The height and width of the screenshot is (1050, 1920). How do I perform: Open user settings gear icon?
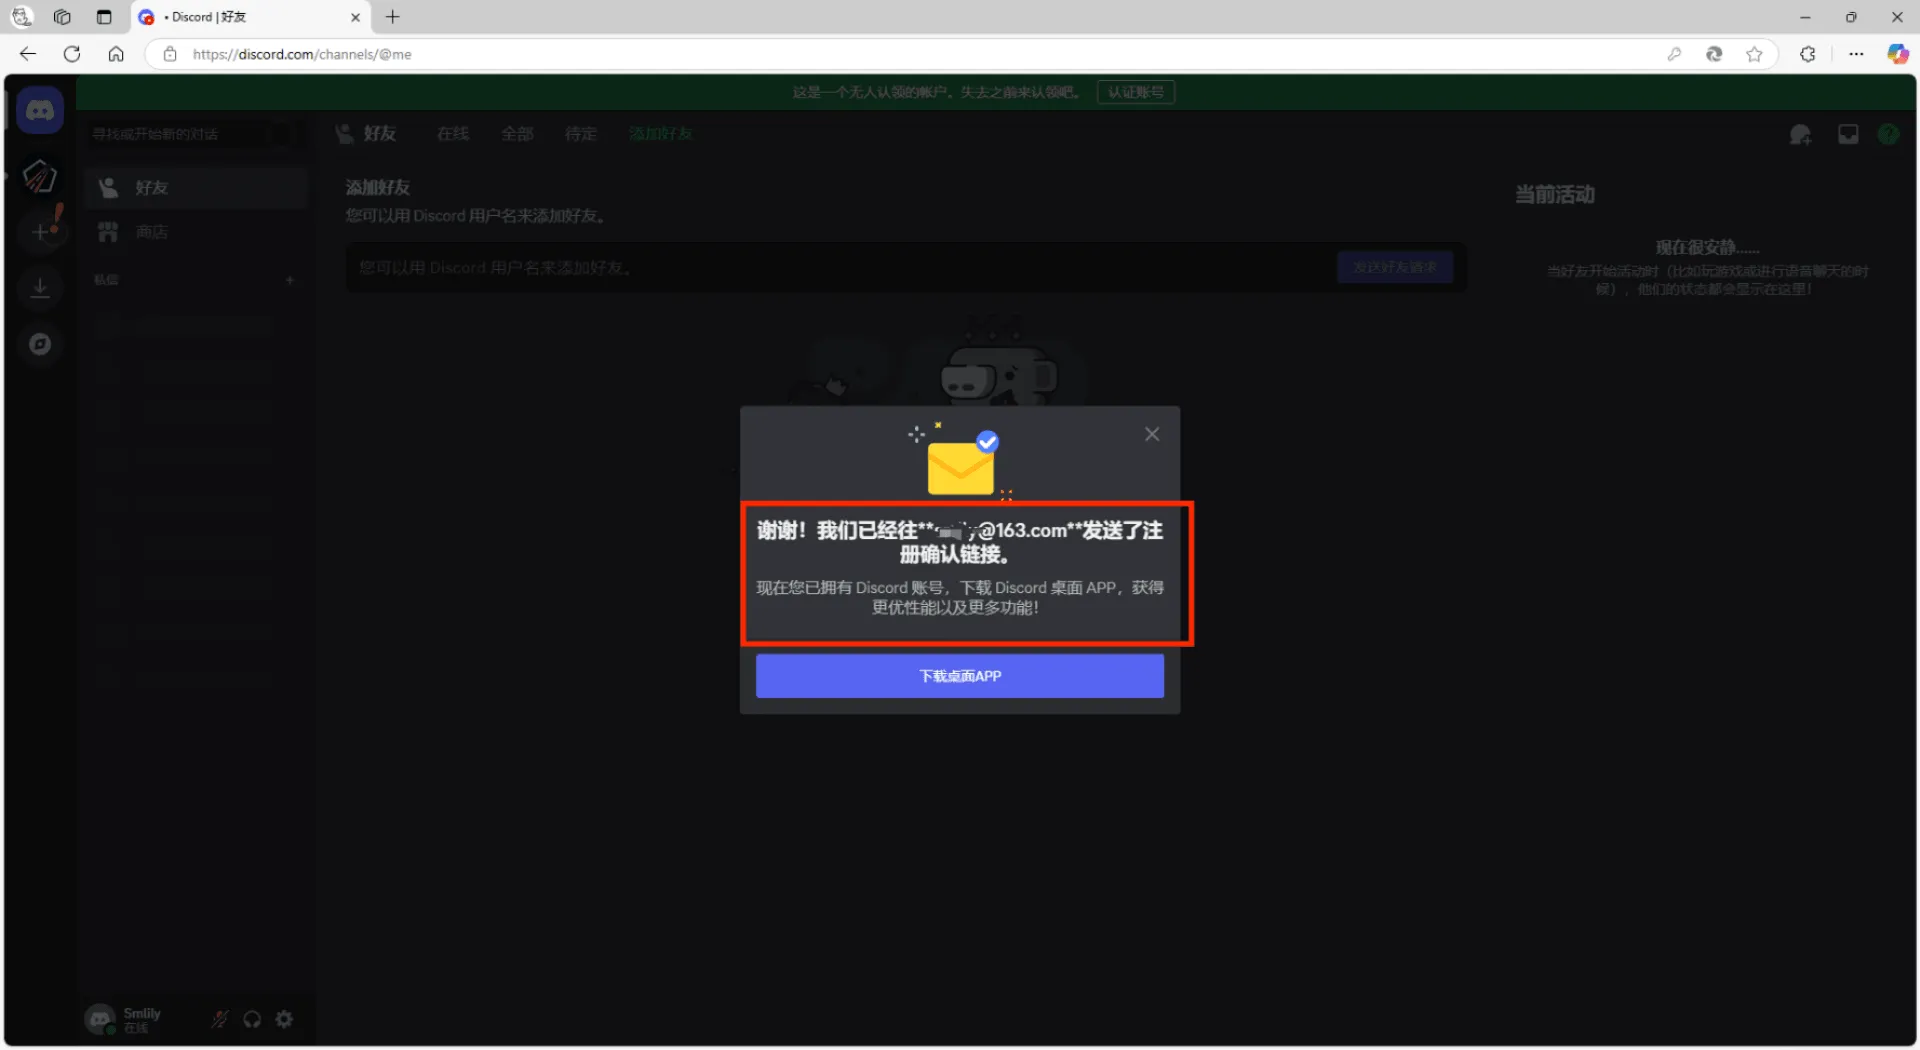284,1019
